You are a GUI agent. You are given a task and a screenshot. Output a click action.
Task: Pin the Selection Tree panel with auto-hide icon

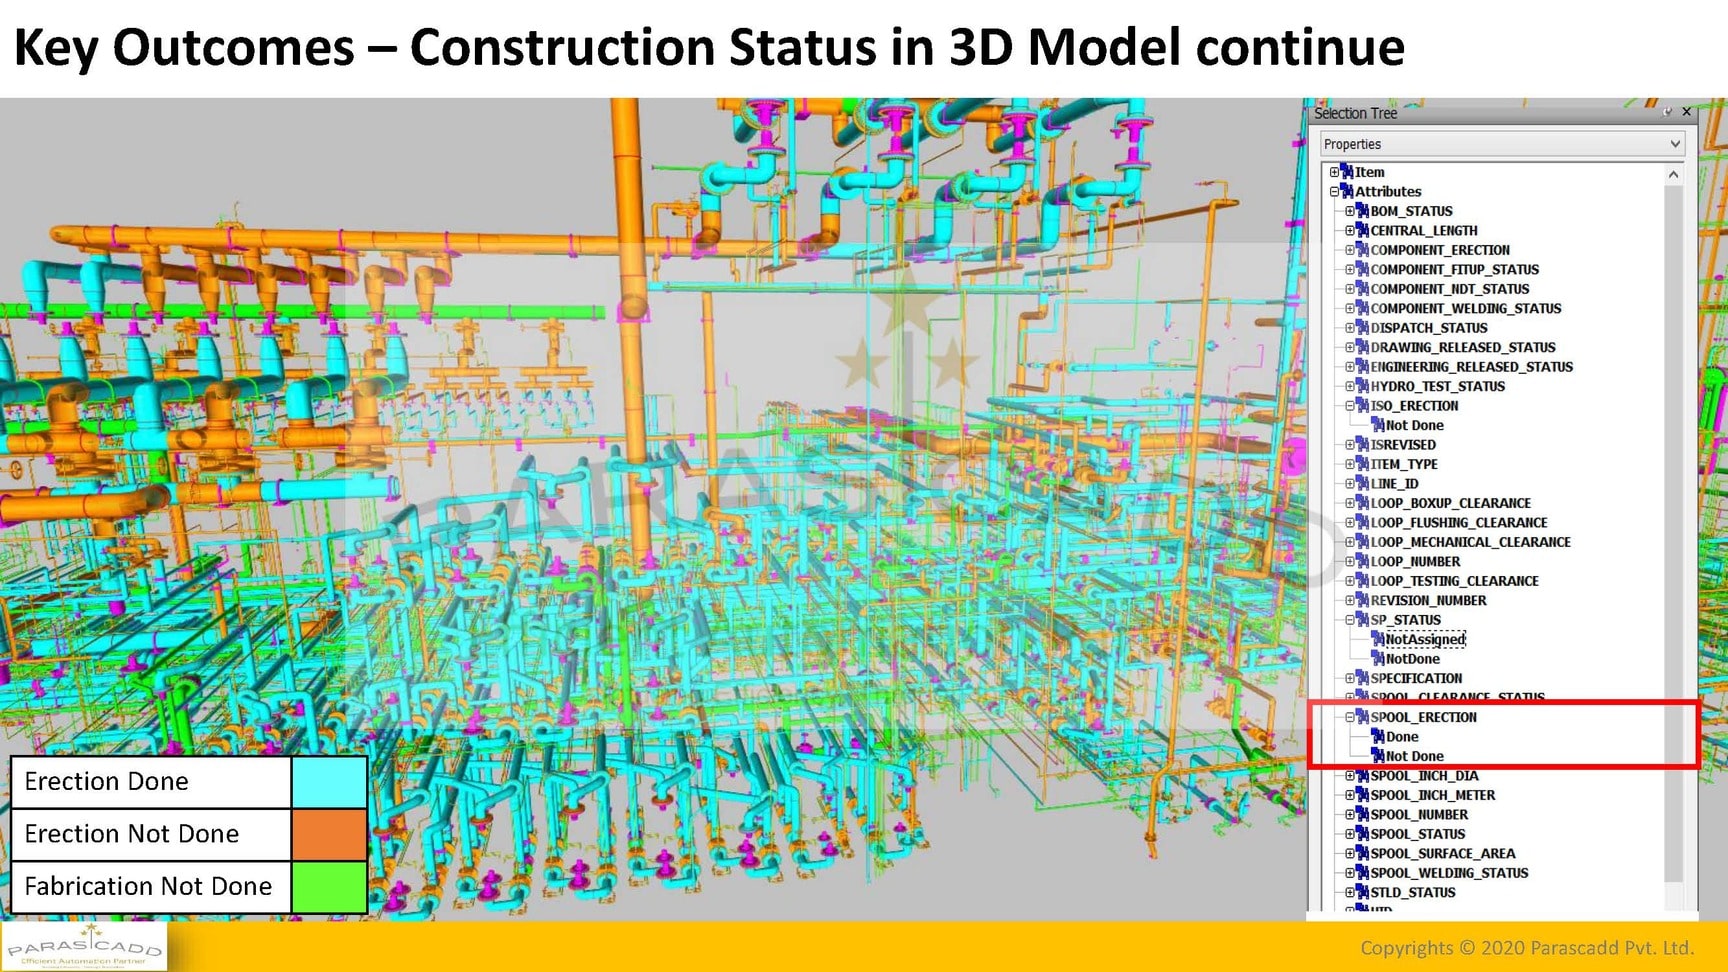pyautogui.click(x=1667, y=112)
